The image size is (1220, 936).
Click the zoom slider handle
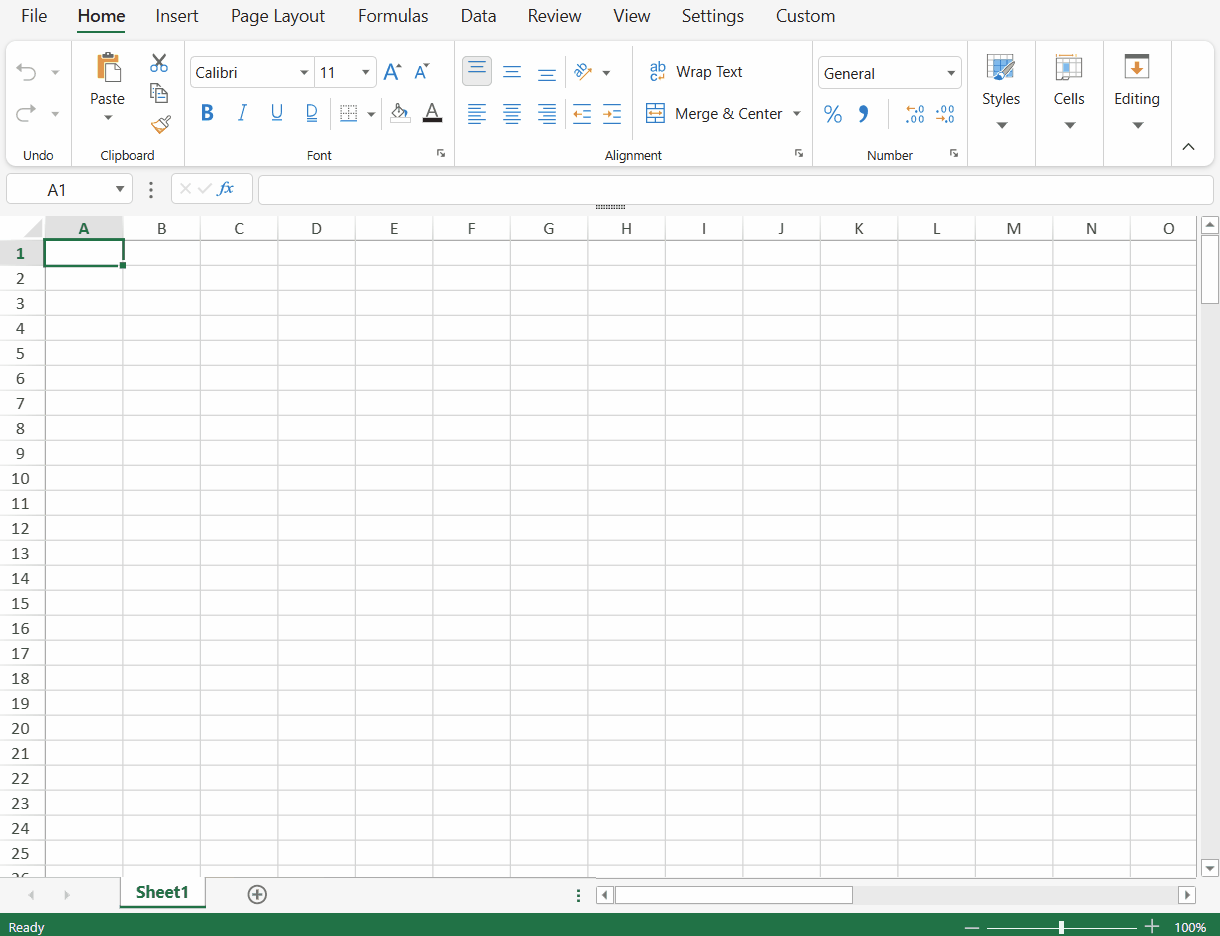pos(1061,928)
